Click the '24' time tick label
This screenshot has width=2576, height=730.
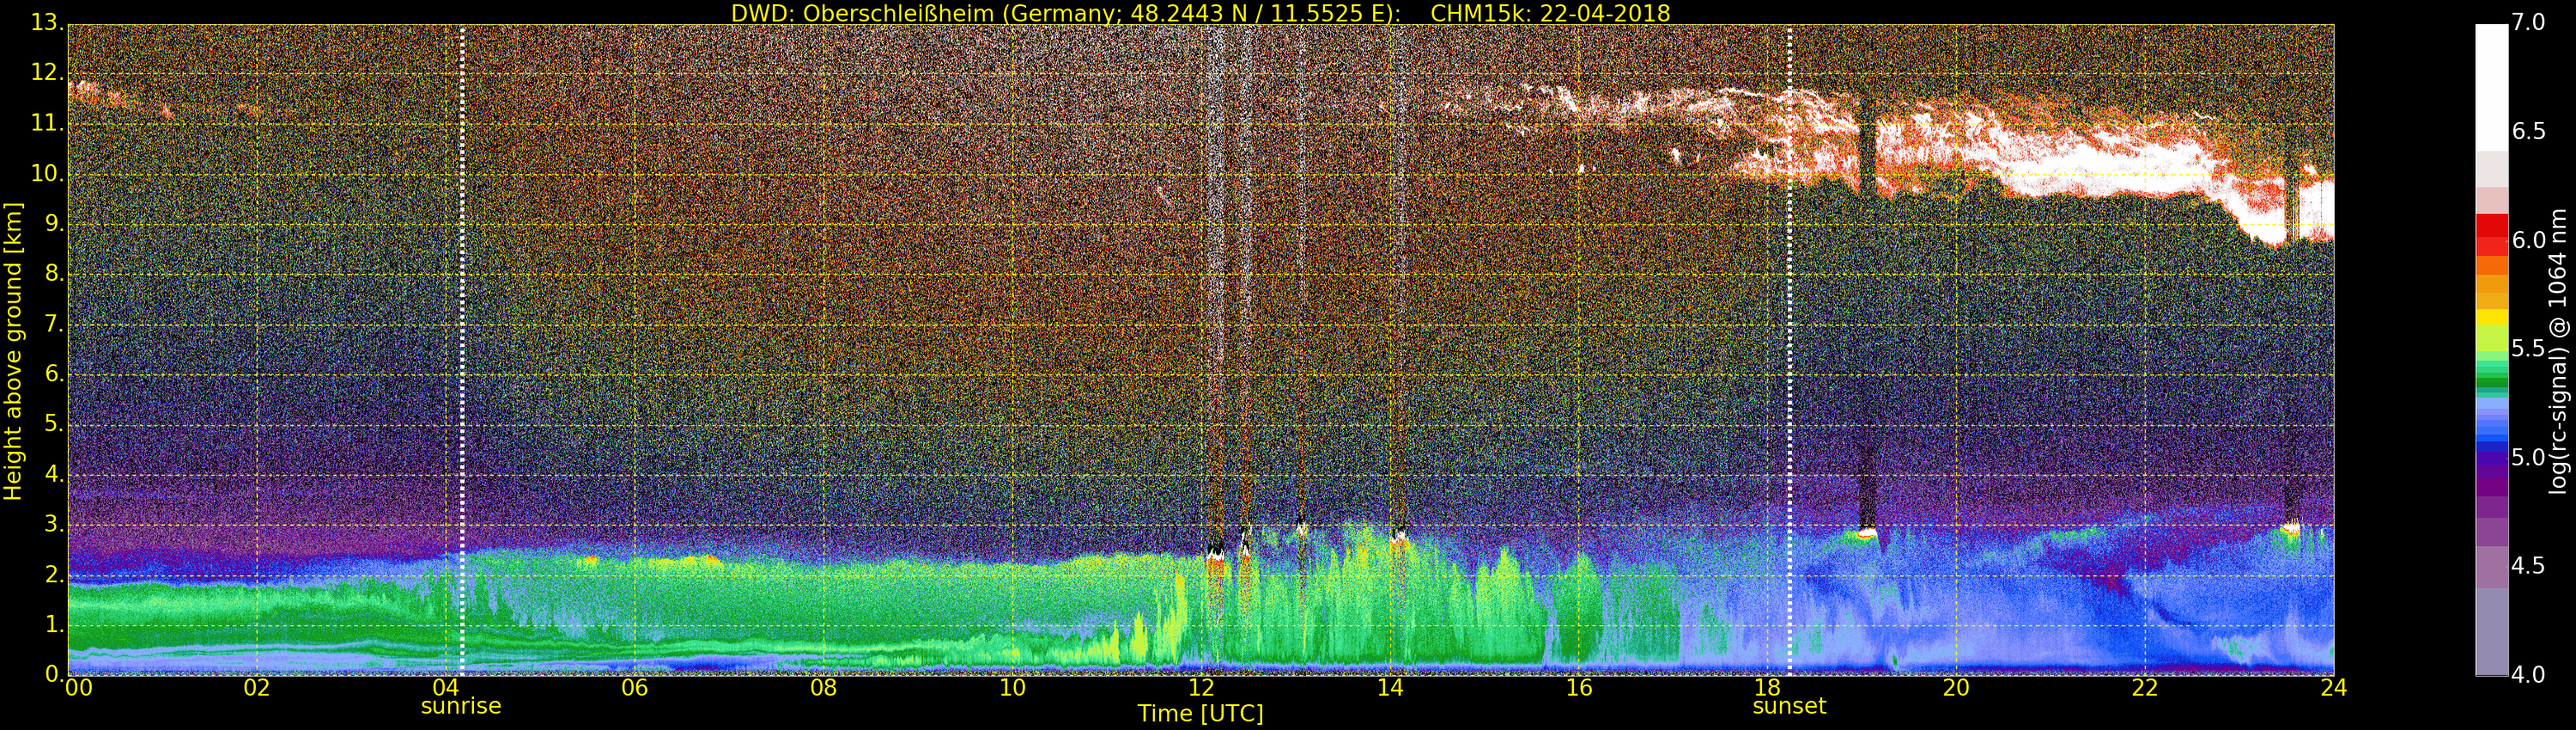coord(2334,688)
